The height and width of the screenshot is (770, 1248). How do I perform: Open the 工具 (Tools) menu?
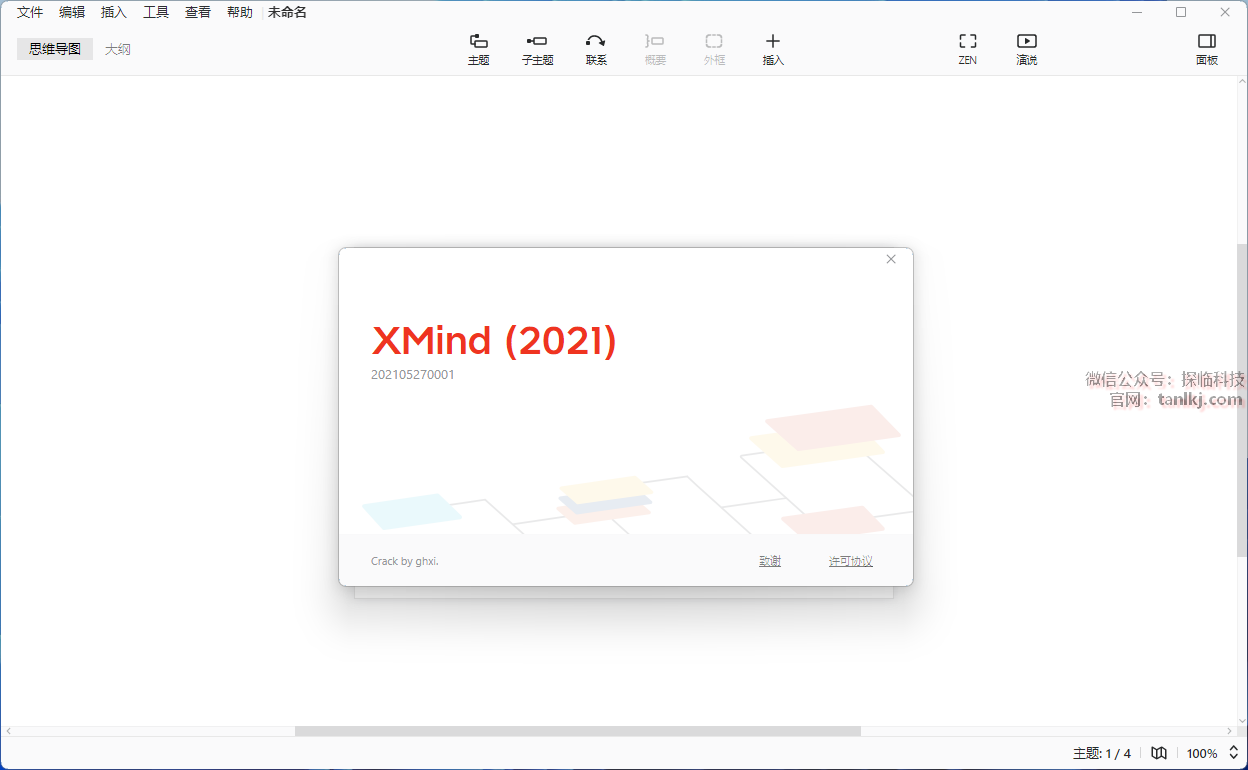tap(156, 13)
